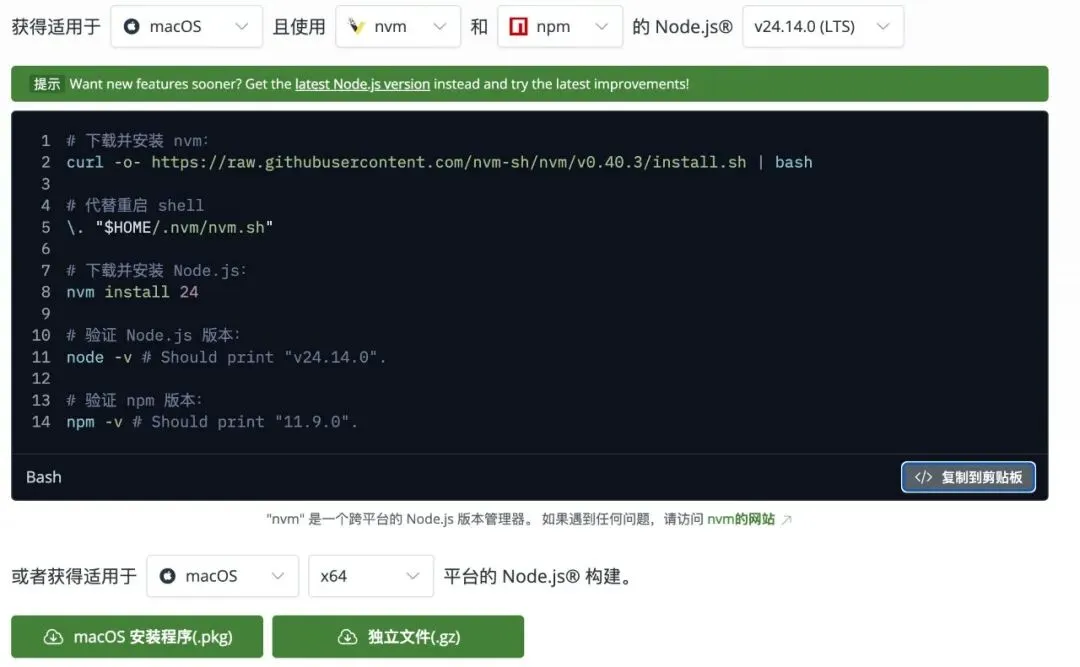
Task: Open the lower macOS platform dropdown
Action: [222, 576]
